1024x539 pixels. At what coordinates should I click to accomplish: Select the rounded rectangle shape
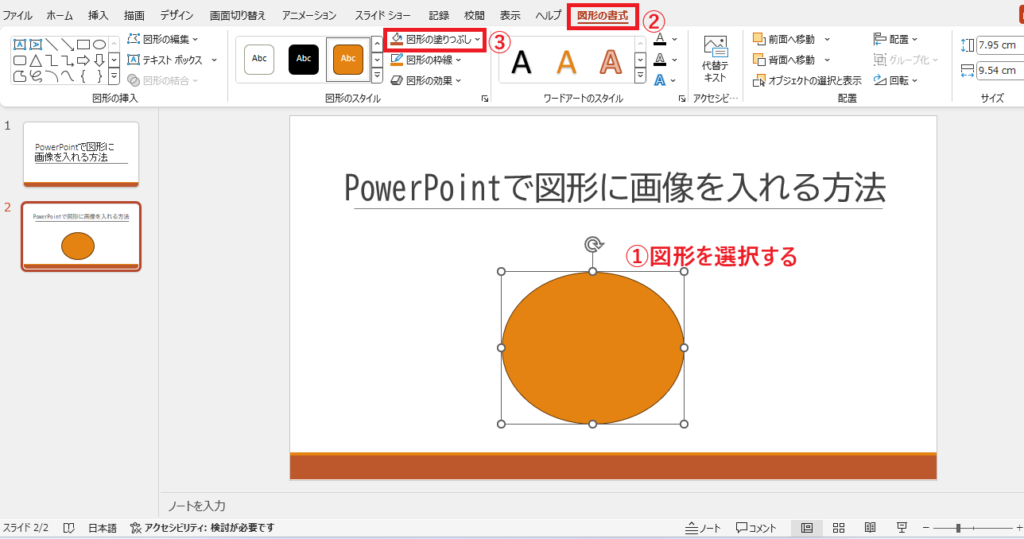[20, 61]
